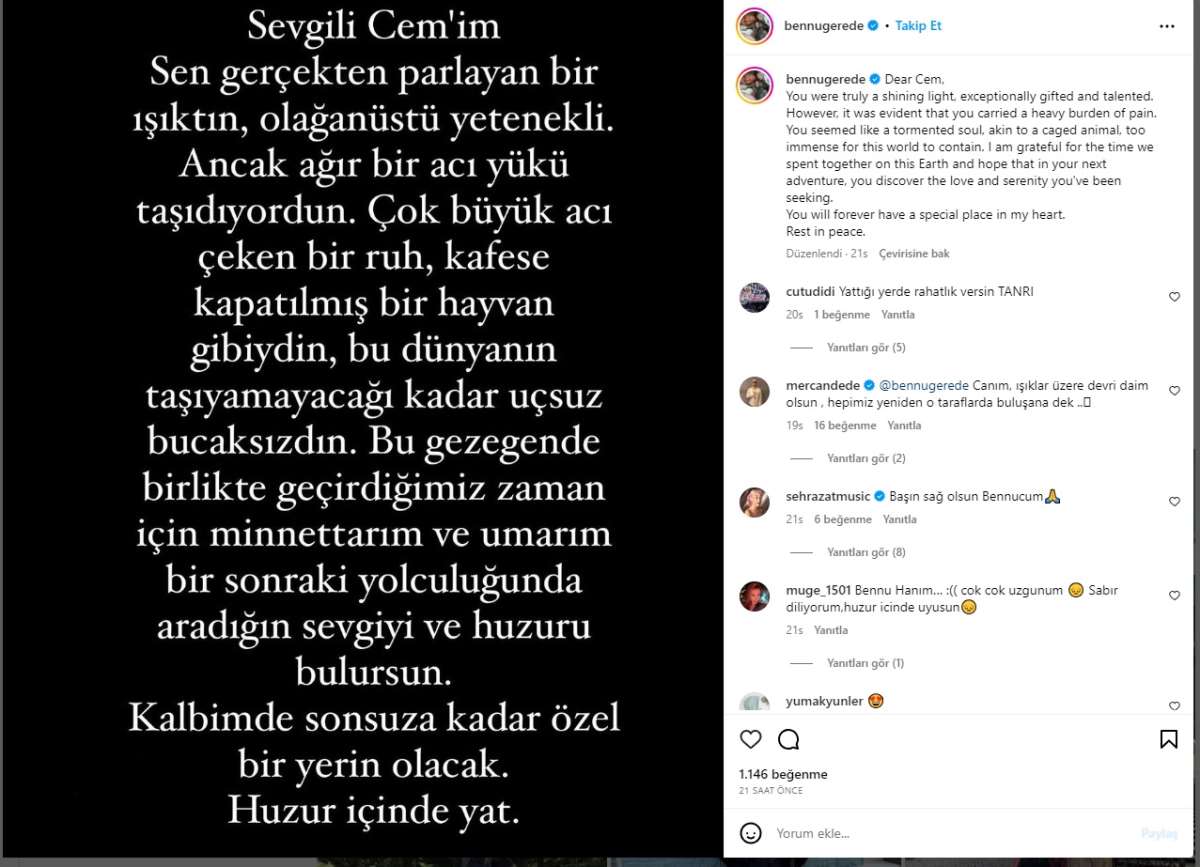Open the three-dot more options menu

(x=1167, y=26)
